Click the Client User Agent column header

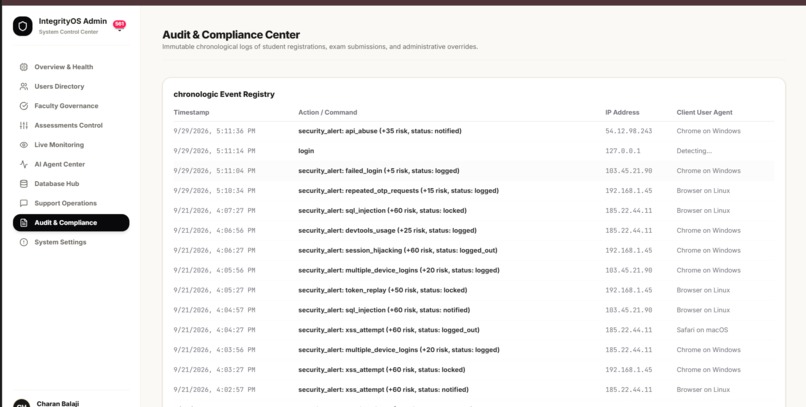click(x=704, y=112)
